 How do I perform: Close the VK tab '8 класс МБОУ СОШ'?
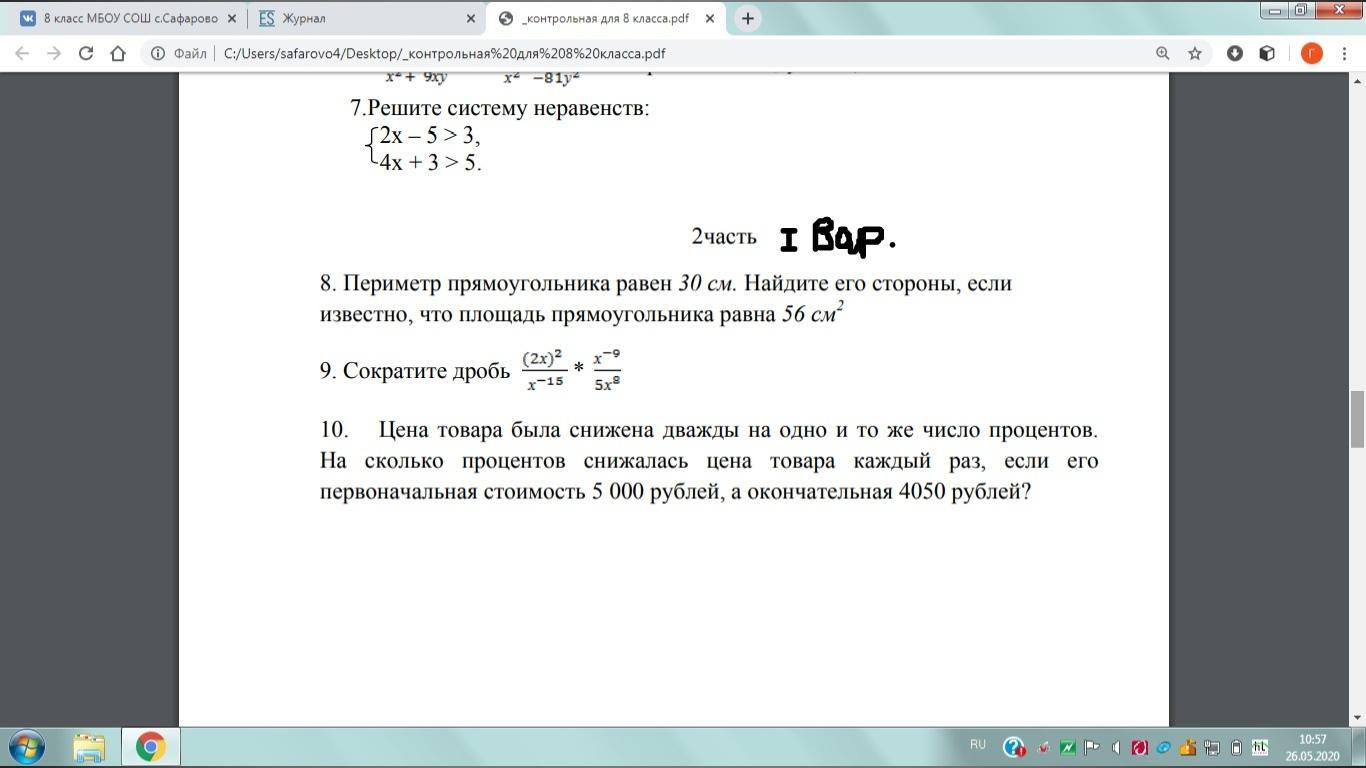tap(232, 18)
